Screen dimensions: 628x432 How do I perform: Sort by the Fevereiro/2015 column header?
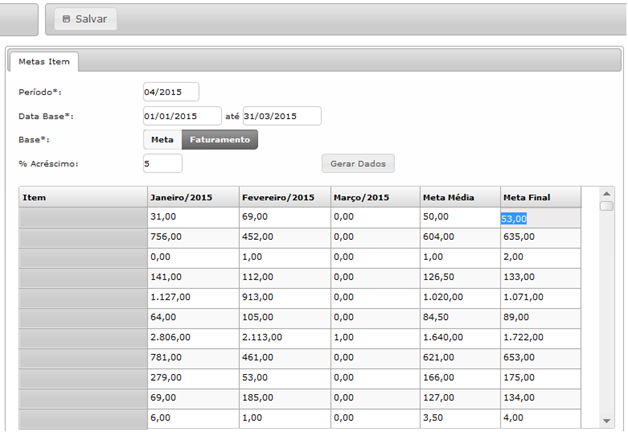tap(285, 197)
